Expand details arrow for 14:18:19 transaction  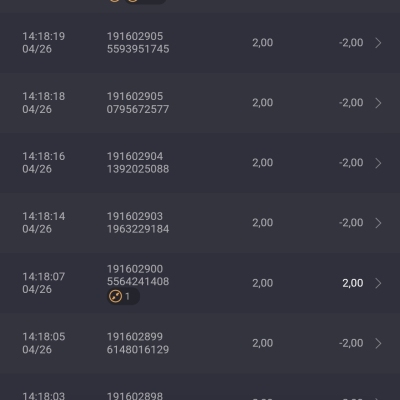point(378,43)
